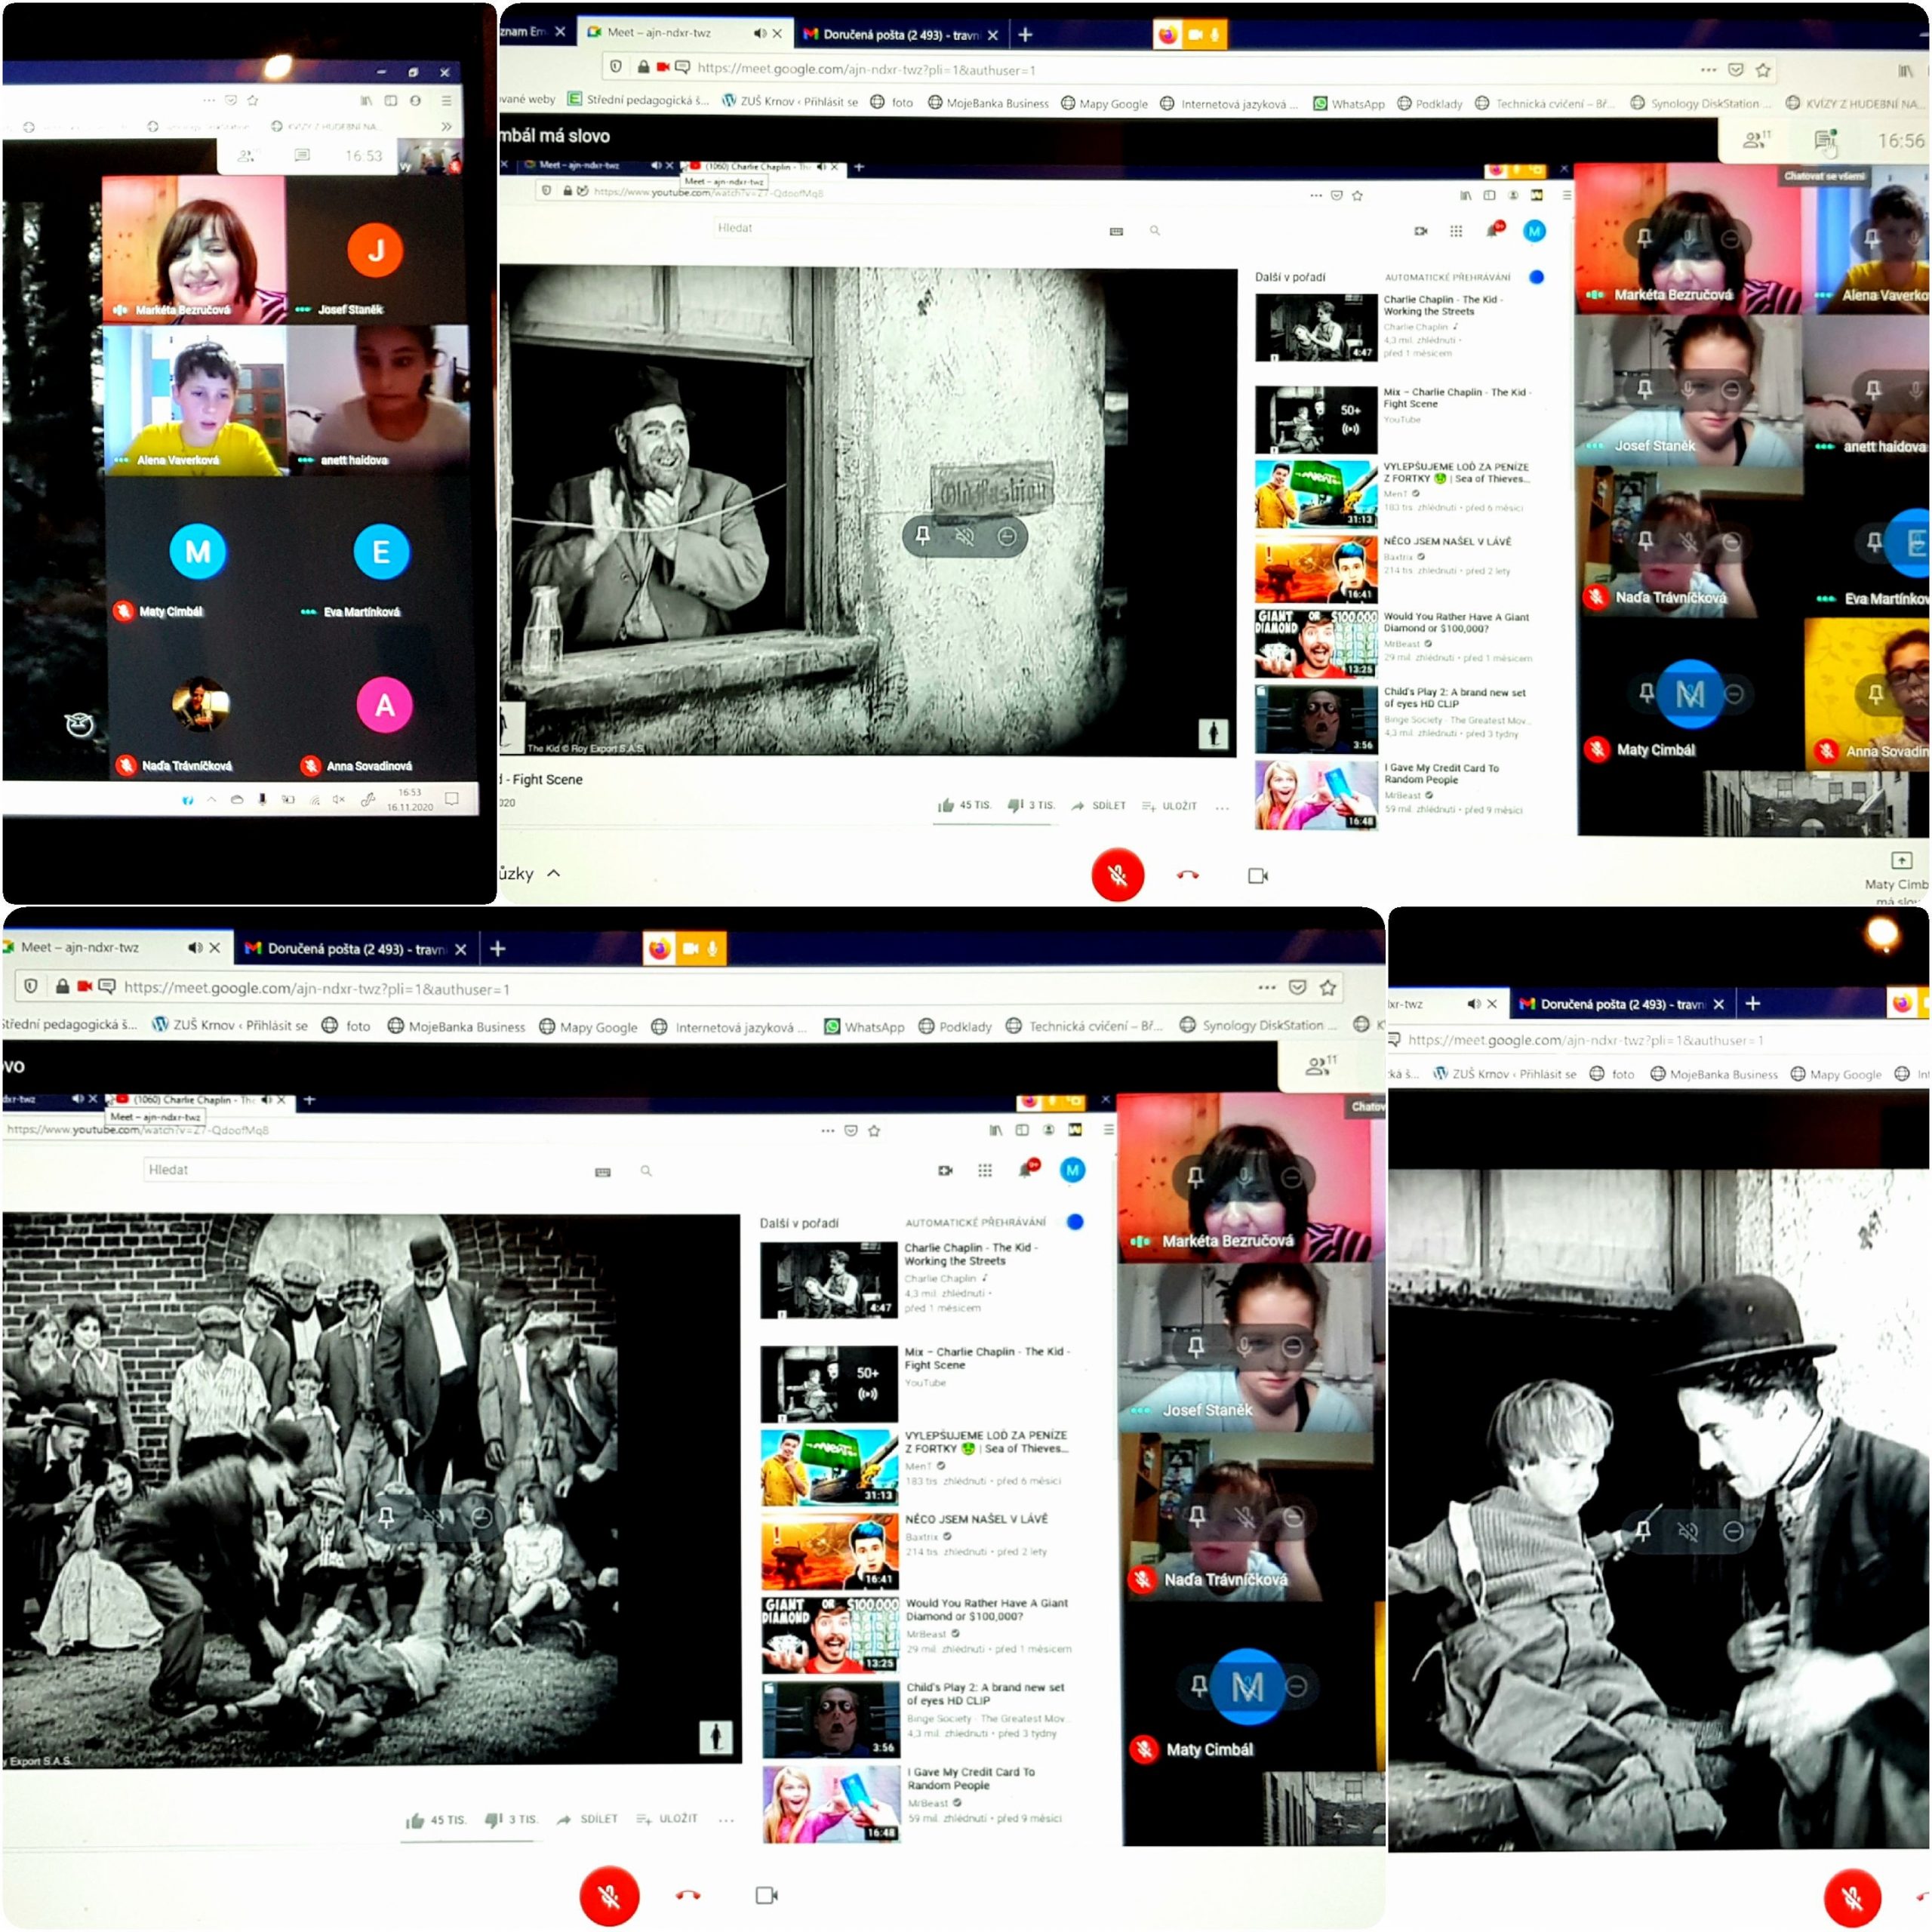Open 'Working the Streets' thumbnail in top-right photo
This screenshot has height=1932, width=1932.
point(1317,327)
